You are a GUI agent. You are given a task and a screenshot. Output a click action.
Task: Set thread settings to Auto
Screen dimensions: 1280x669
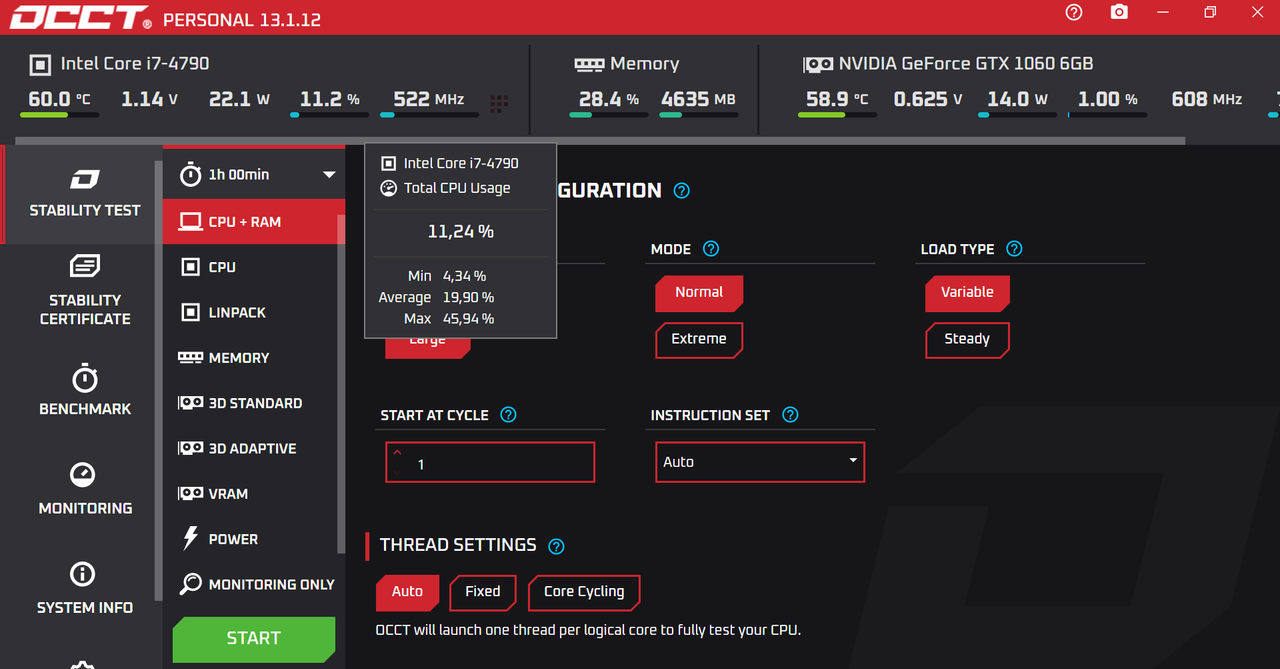(407, 592)
